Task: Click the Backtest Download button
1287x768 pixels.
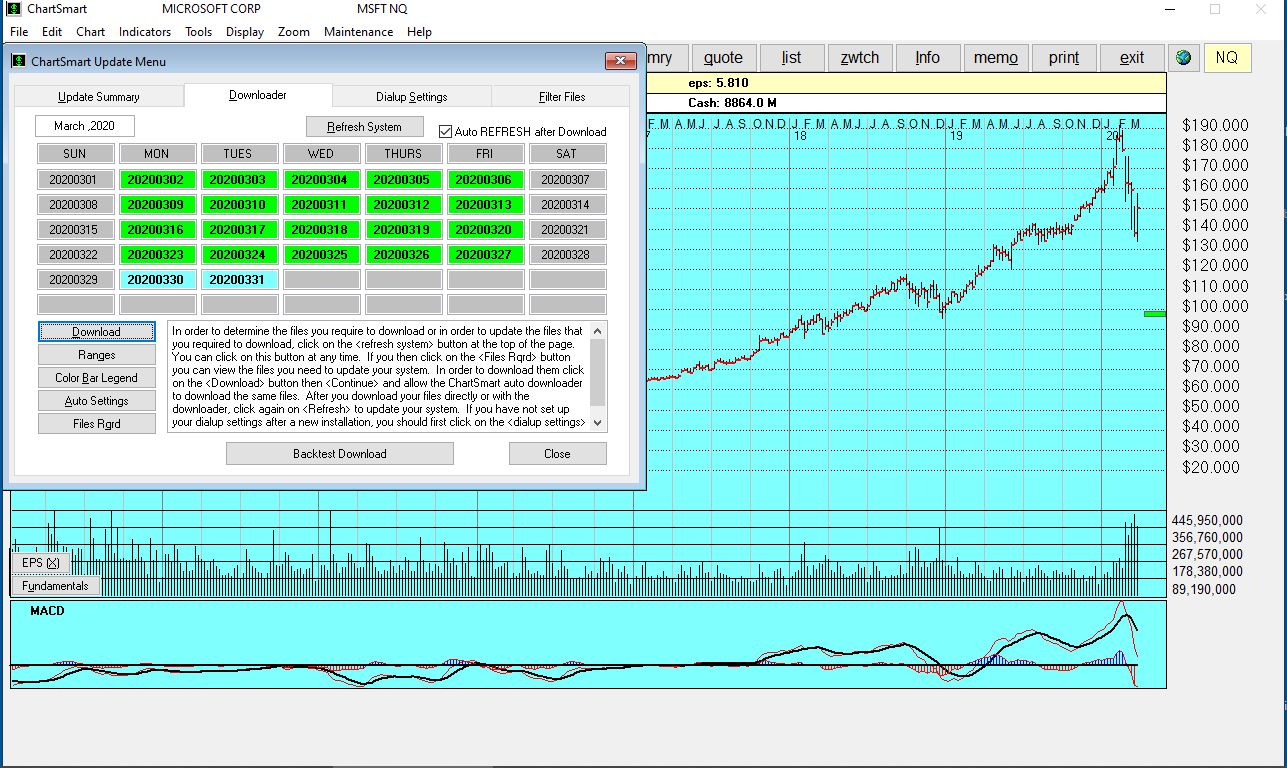Action: 339,454
